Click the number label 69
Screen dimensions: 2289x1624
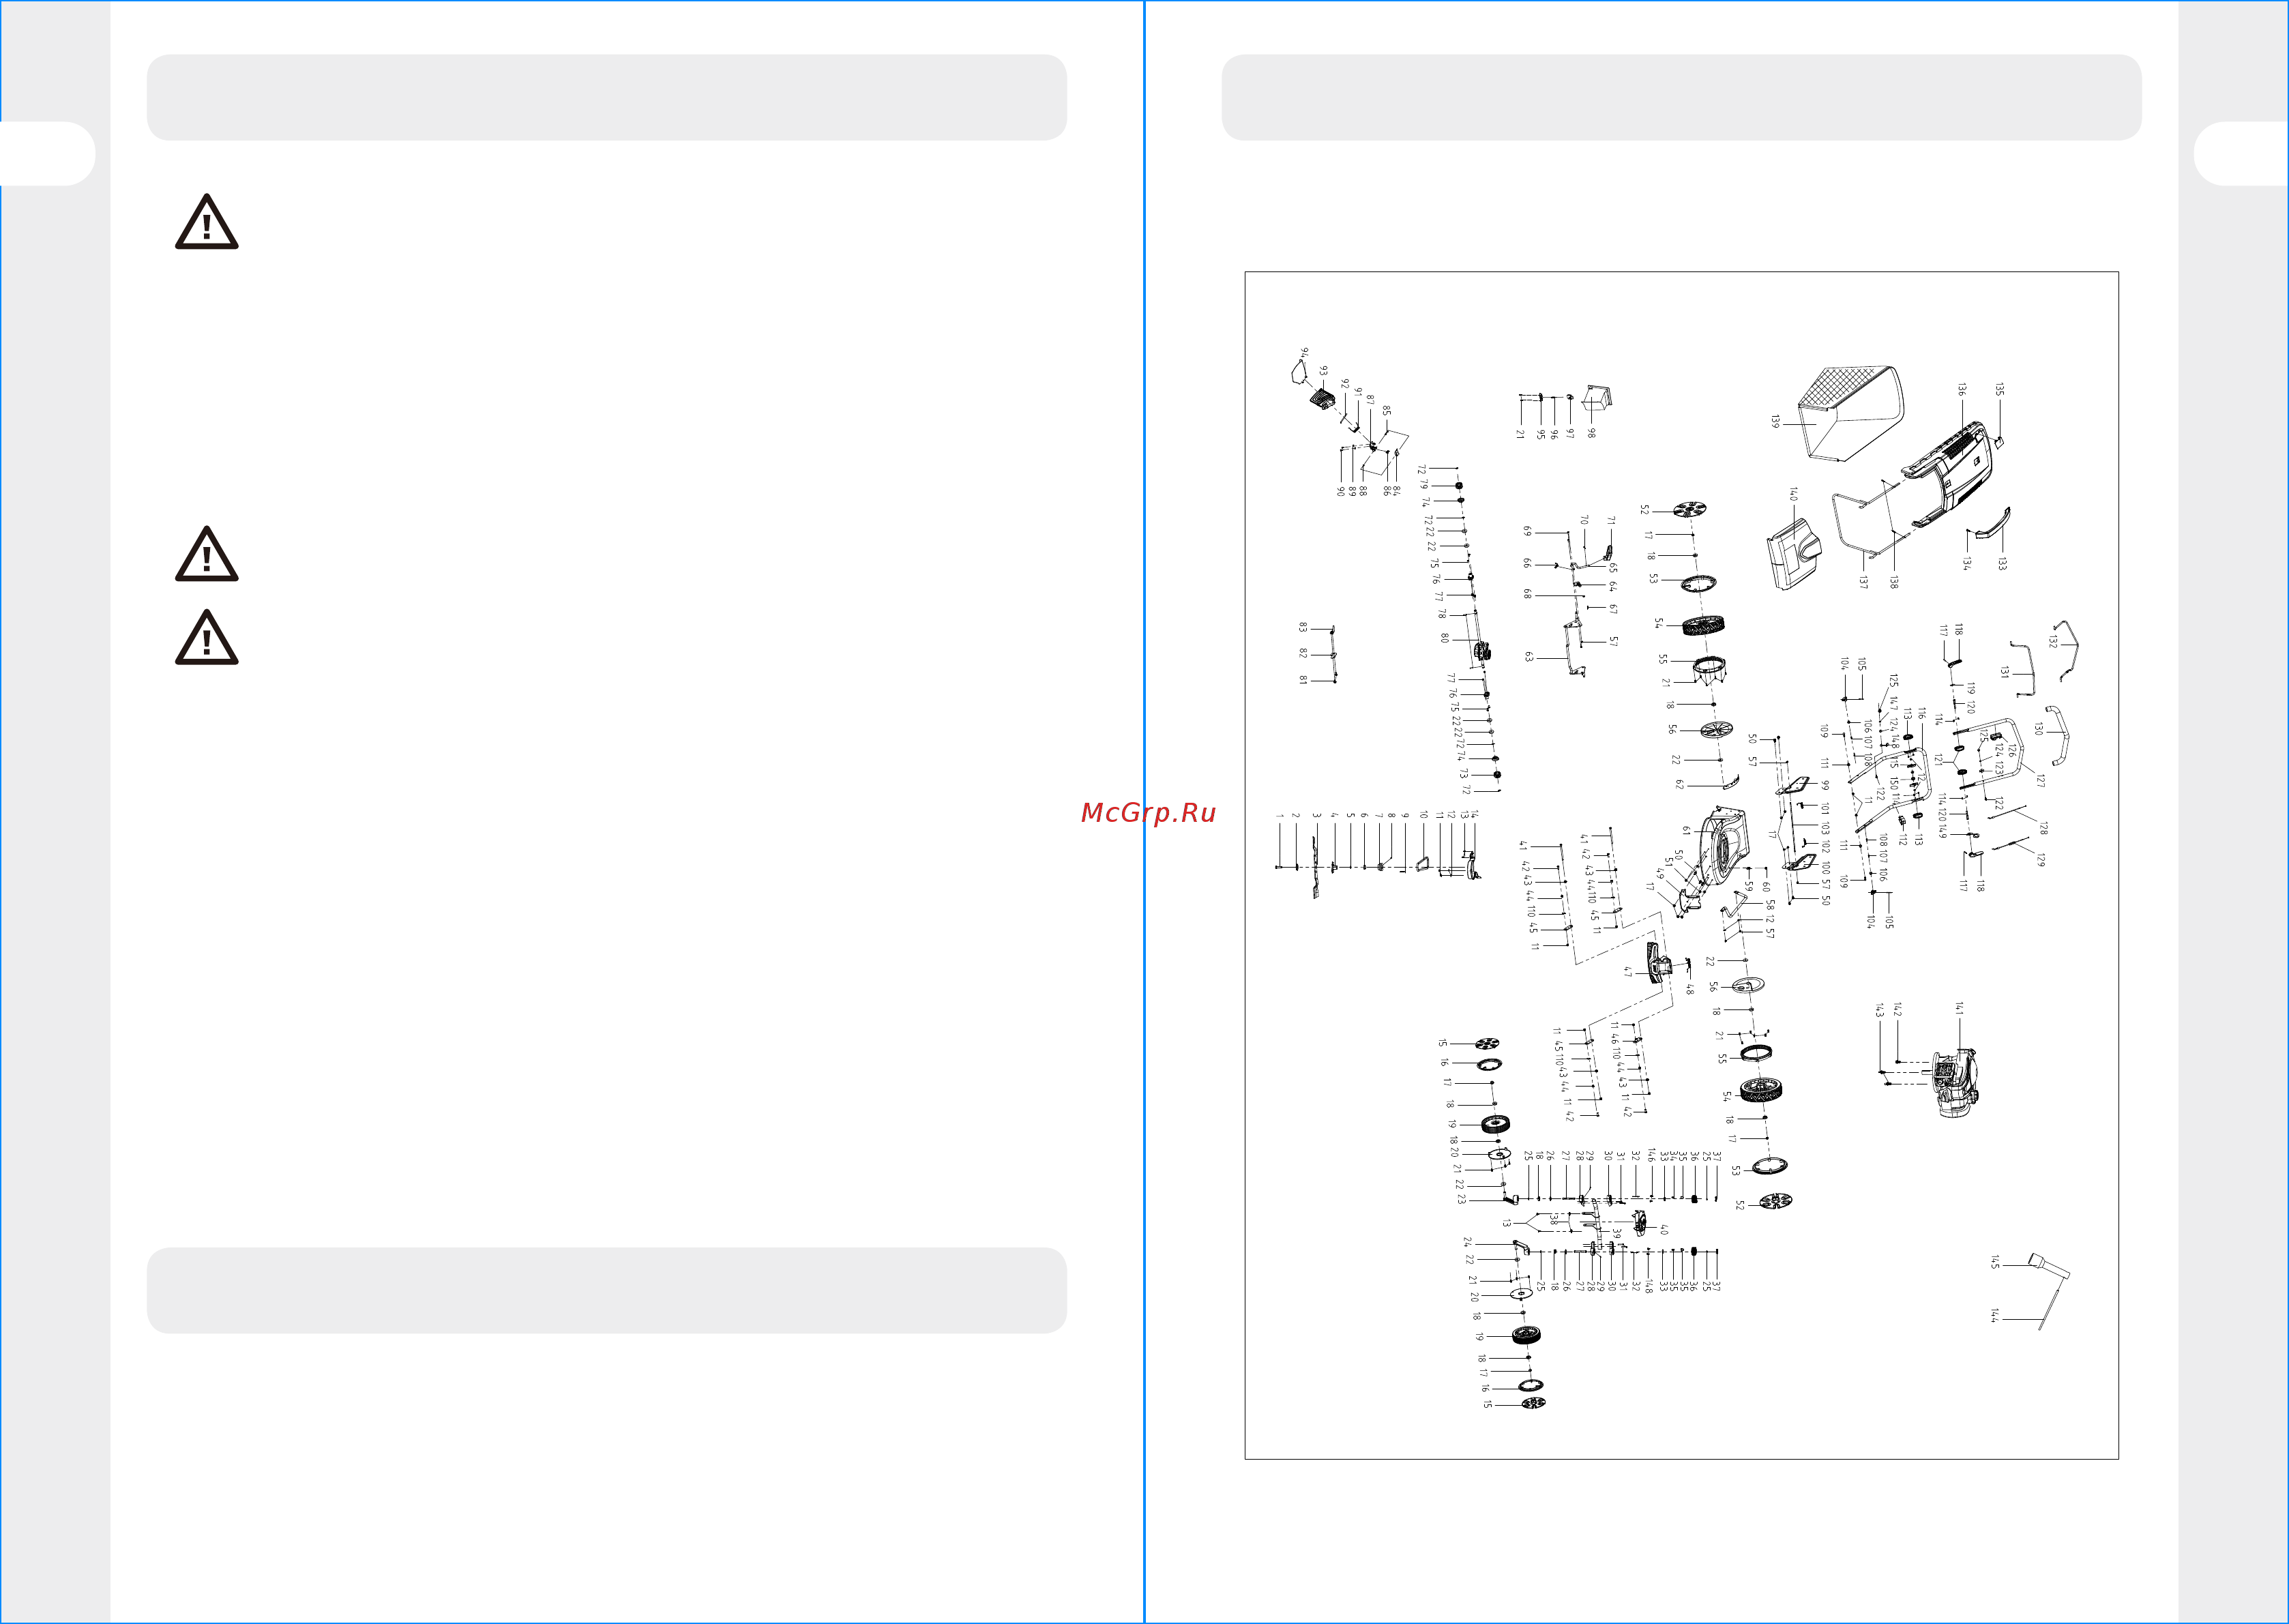[1527, 531]
